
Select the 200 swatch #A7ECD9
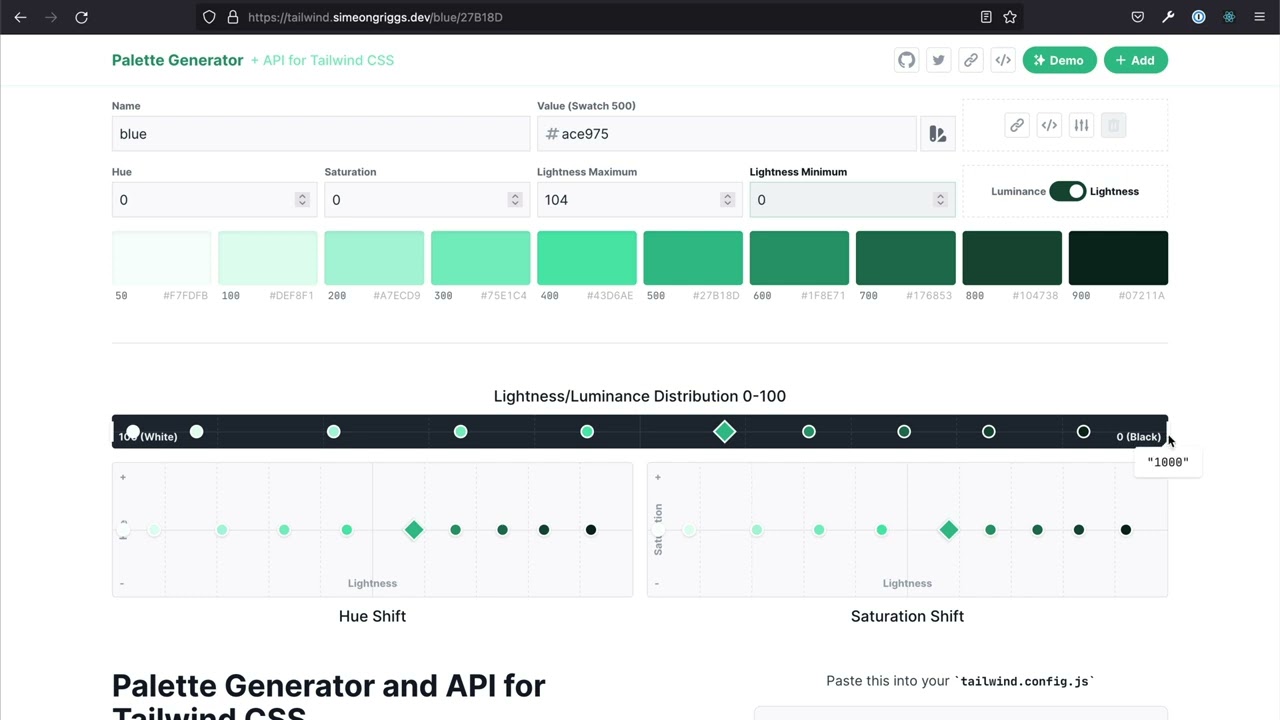374,258
